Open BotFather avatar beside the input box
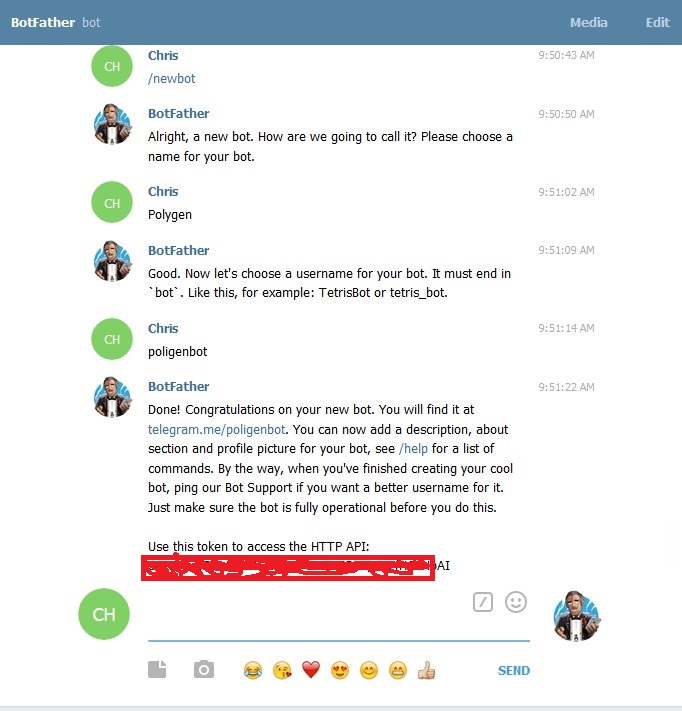 [x=577, y=615]
